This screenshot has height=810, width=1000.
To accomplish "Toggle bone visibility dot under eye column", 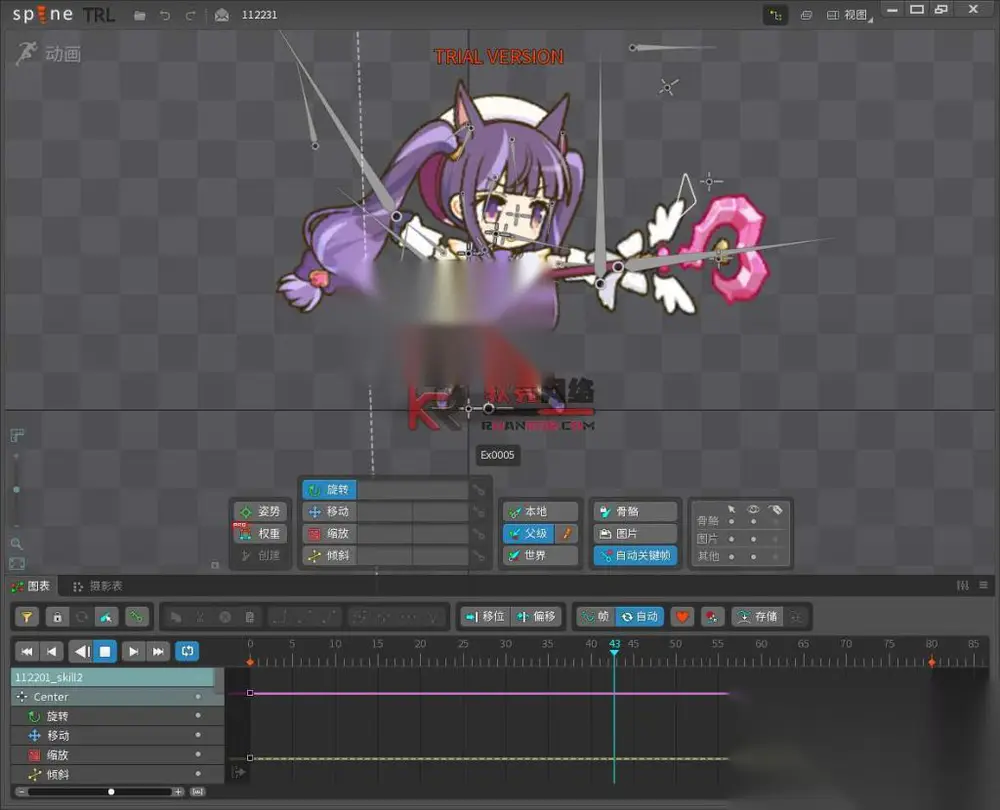I will click(x=753, y=522).
